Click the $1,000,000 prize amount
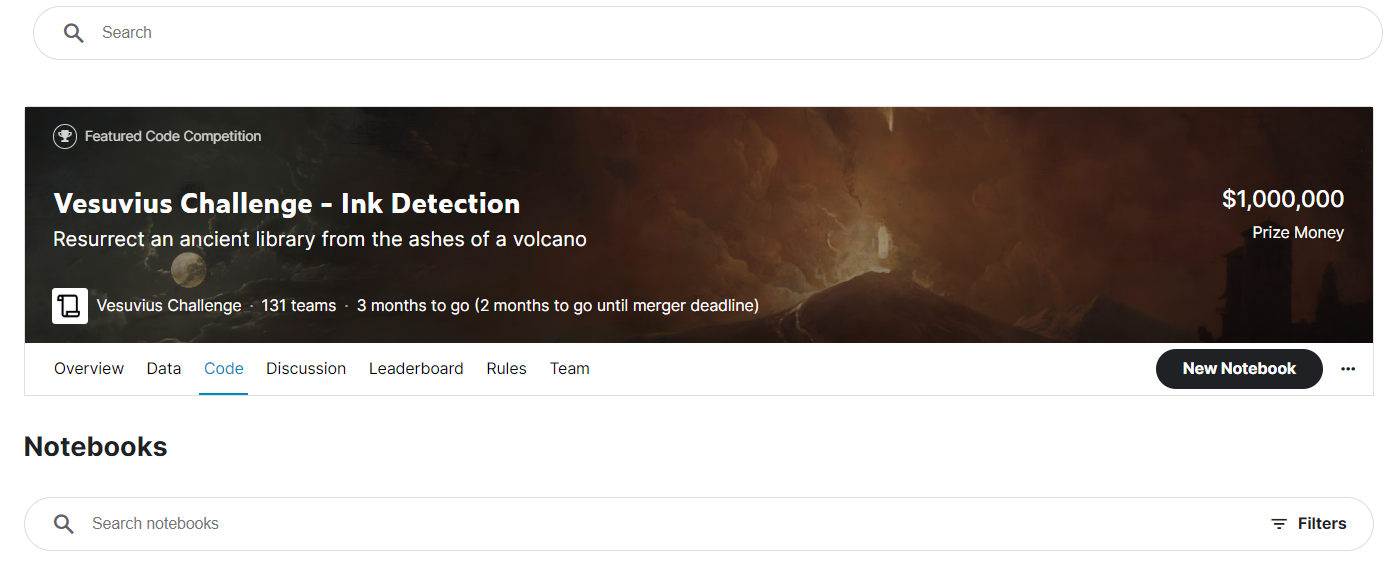 click(x=1283, y=199)
